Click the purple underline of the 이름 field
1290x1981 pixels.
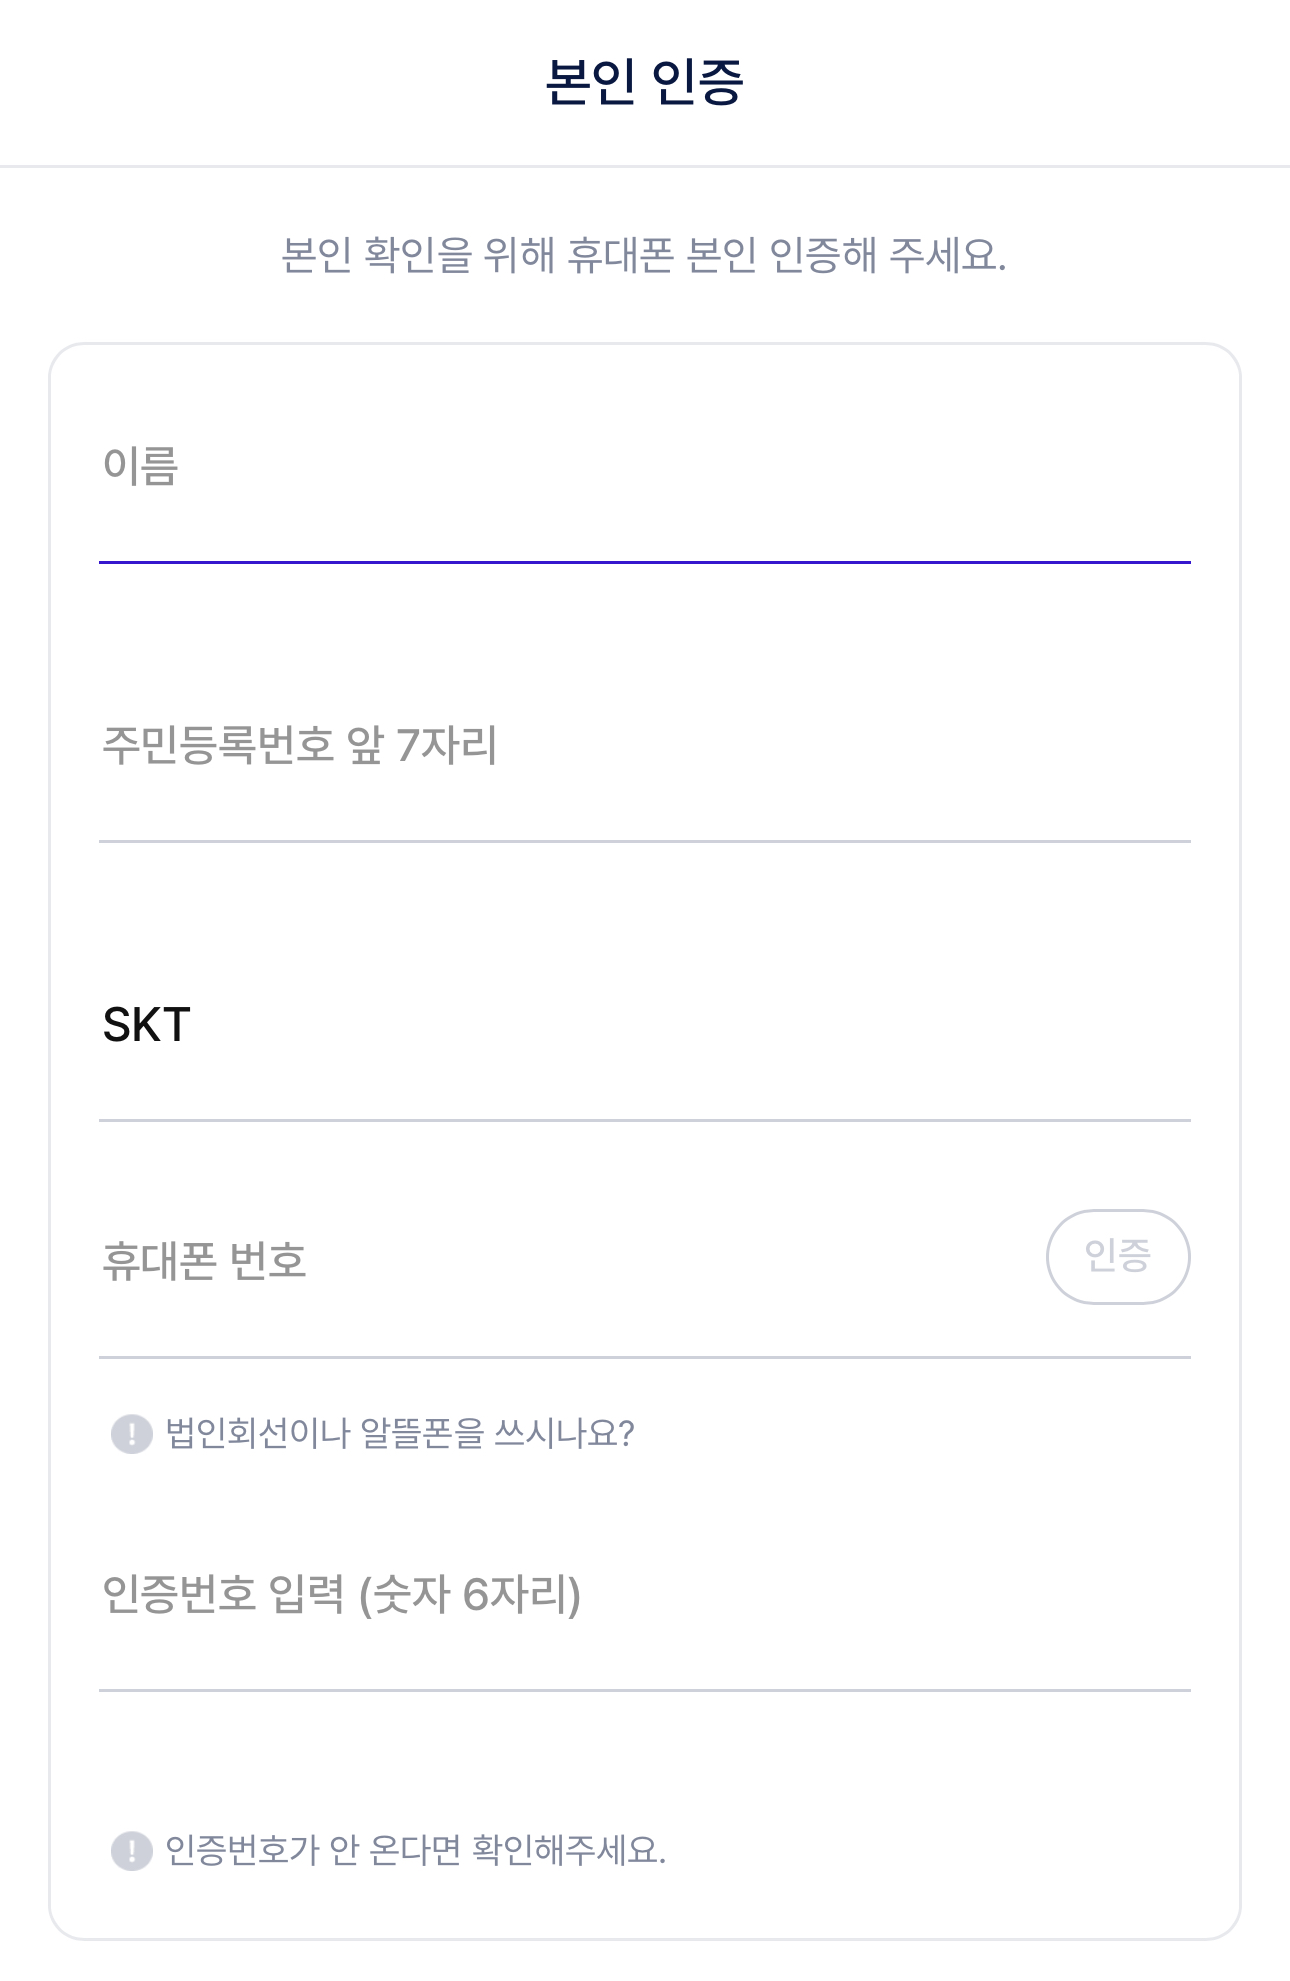point(644,562)
